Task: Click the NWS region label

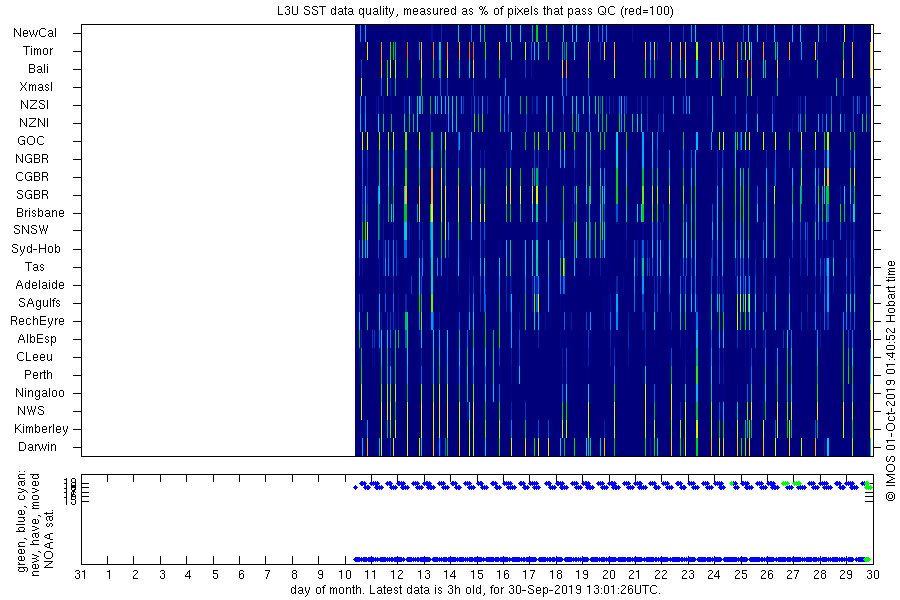Action: point(31,411)
